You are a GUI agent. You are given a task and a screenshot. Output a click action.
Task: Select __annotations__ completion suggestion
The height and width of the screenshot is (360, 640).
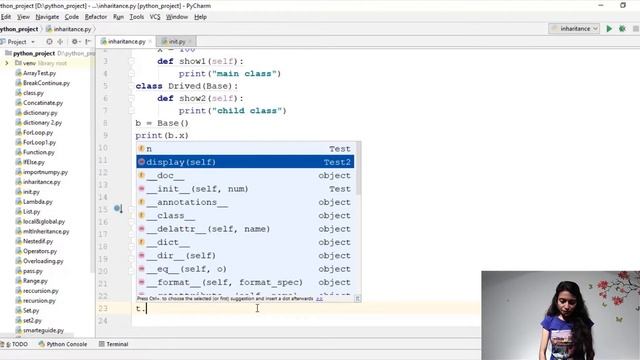click(x=245, y=202)
